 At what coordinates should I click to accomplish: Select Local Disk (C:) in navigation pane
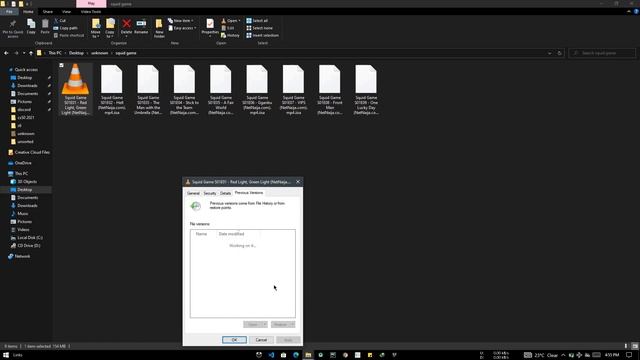[30, 238]
